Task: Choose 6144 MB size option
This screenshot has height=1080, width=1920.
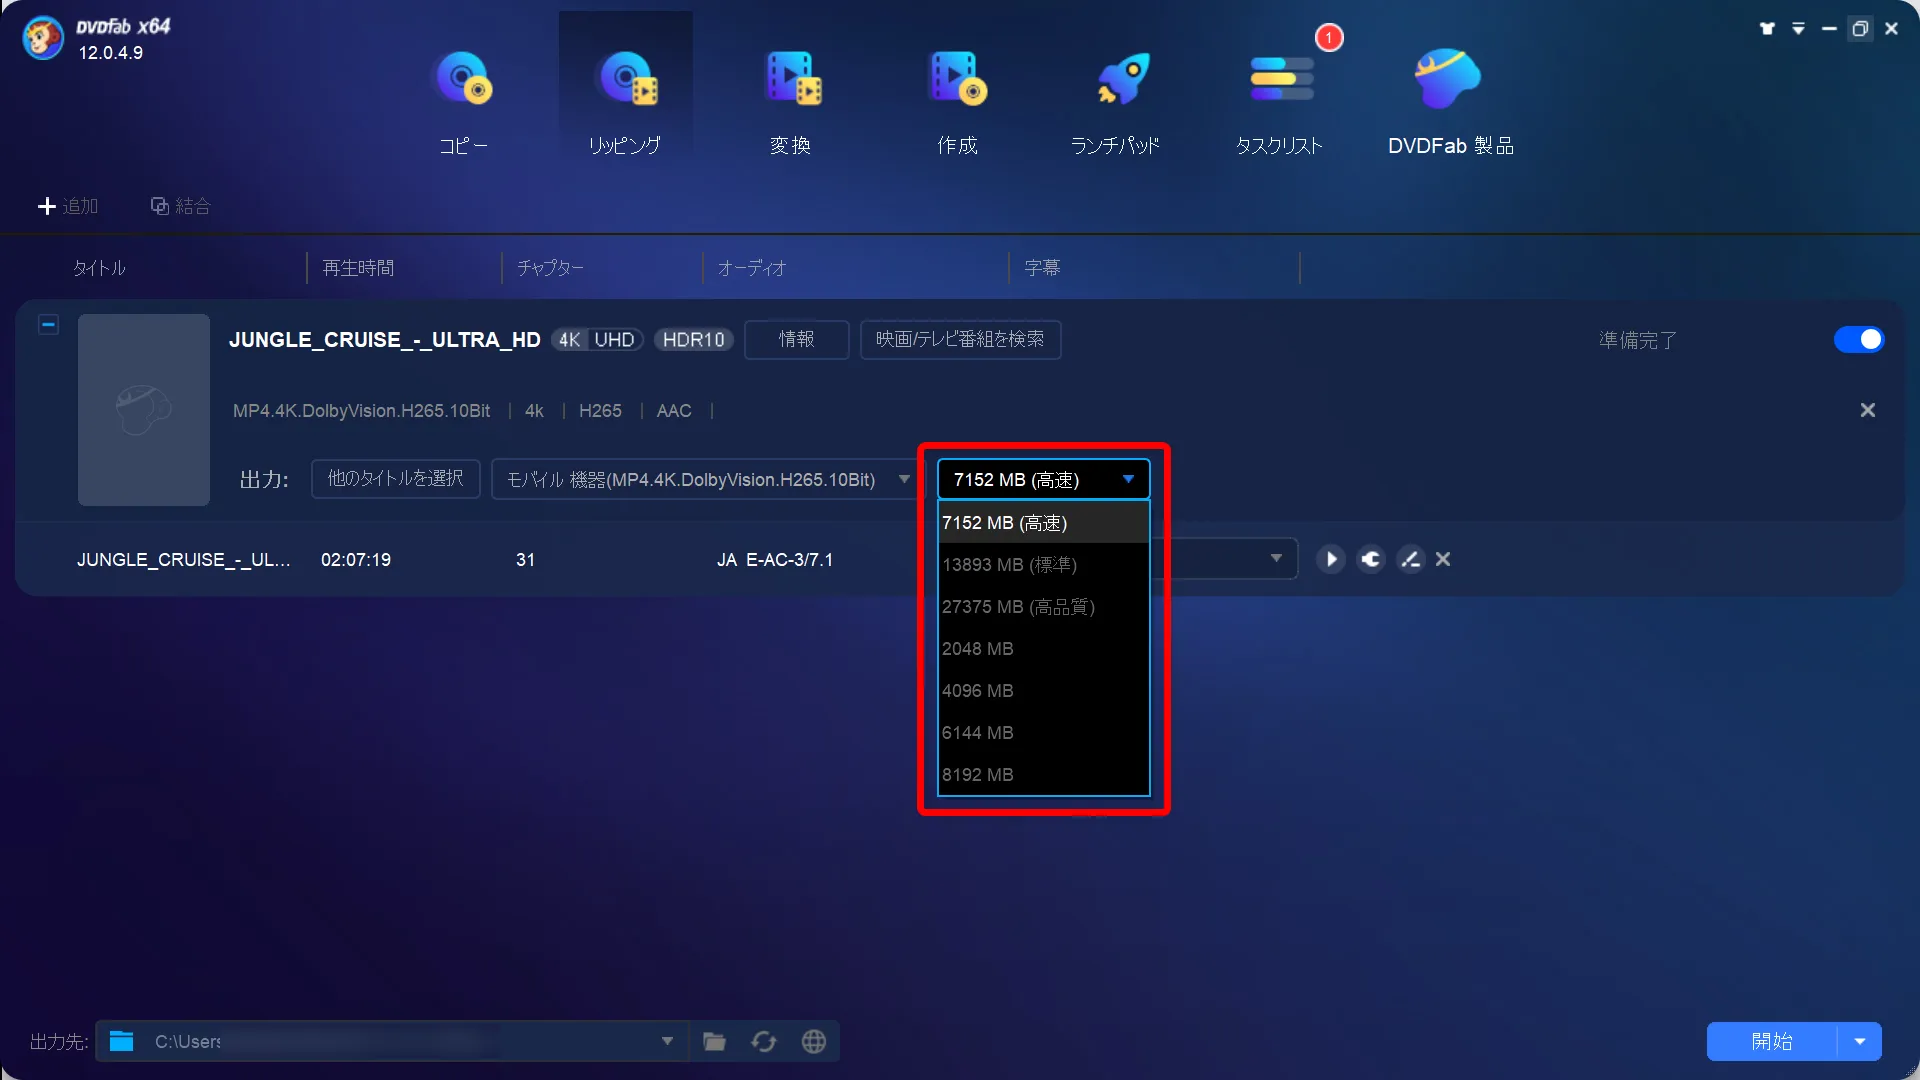Action: [1043, 733]
